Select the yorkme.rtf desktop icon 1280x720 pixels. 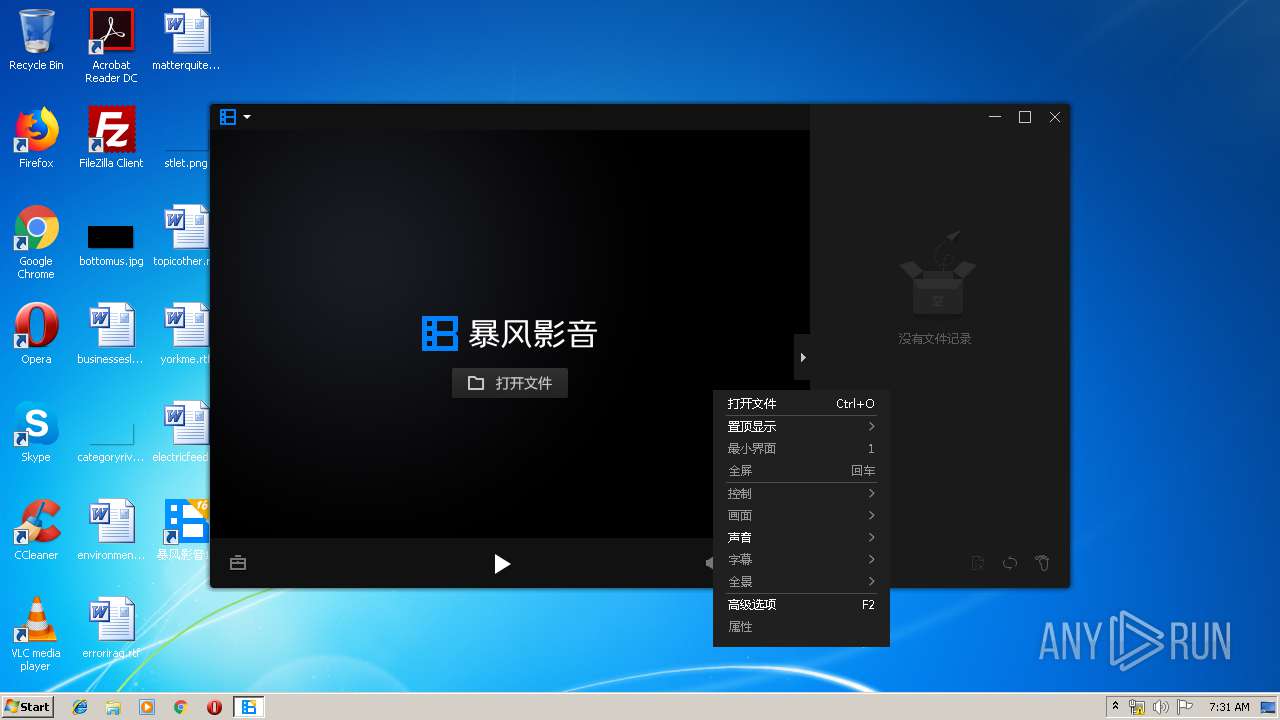tap(186, 334)
